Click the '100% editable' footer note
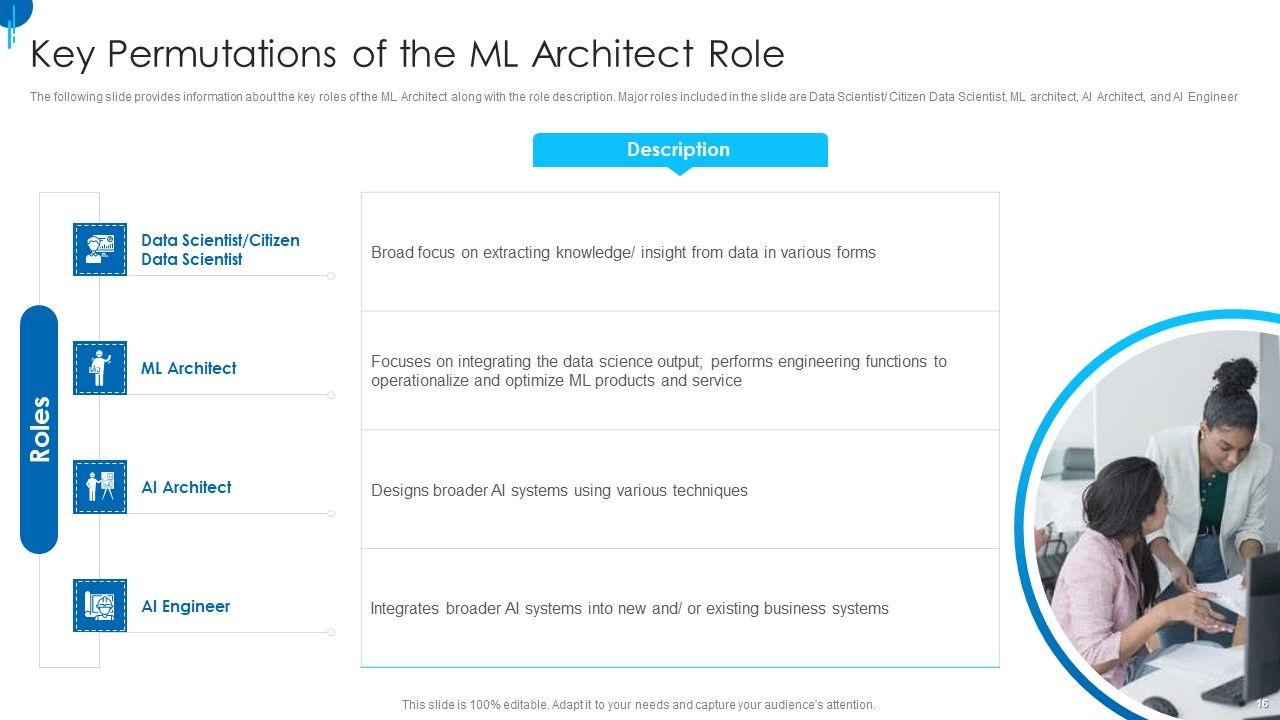 coord(638,705)
